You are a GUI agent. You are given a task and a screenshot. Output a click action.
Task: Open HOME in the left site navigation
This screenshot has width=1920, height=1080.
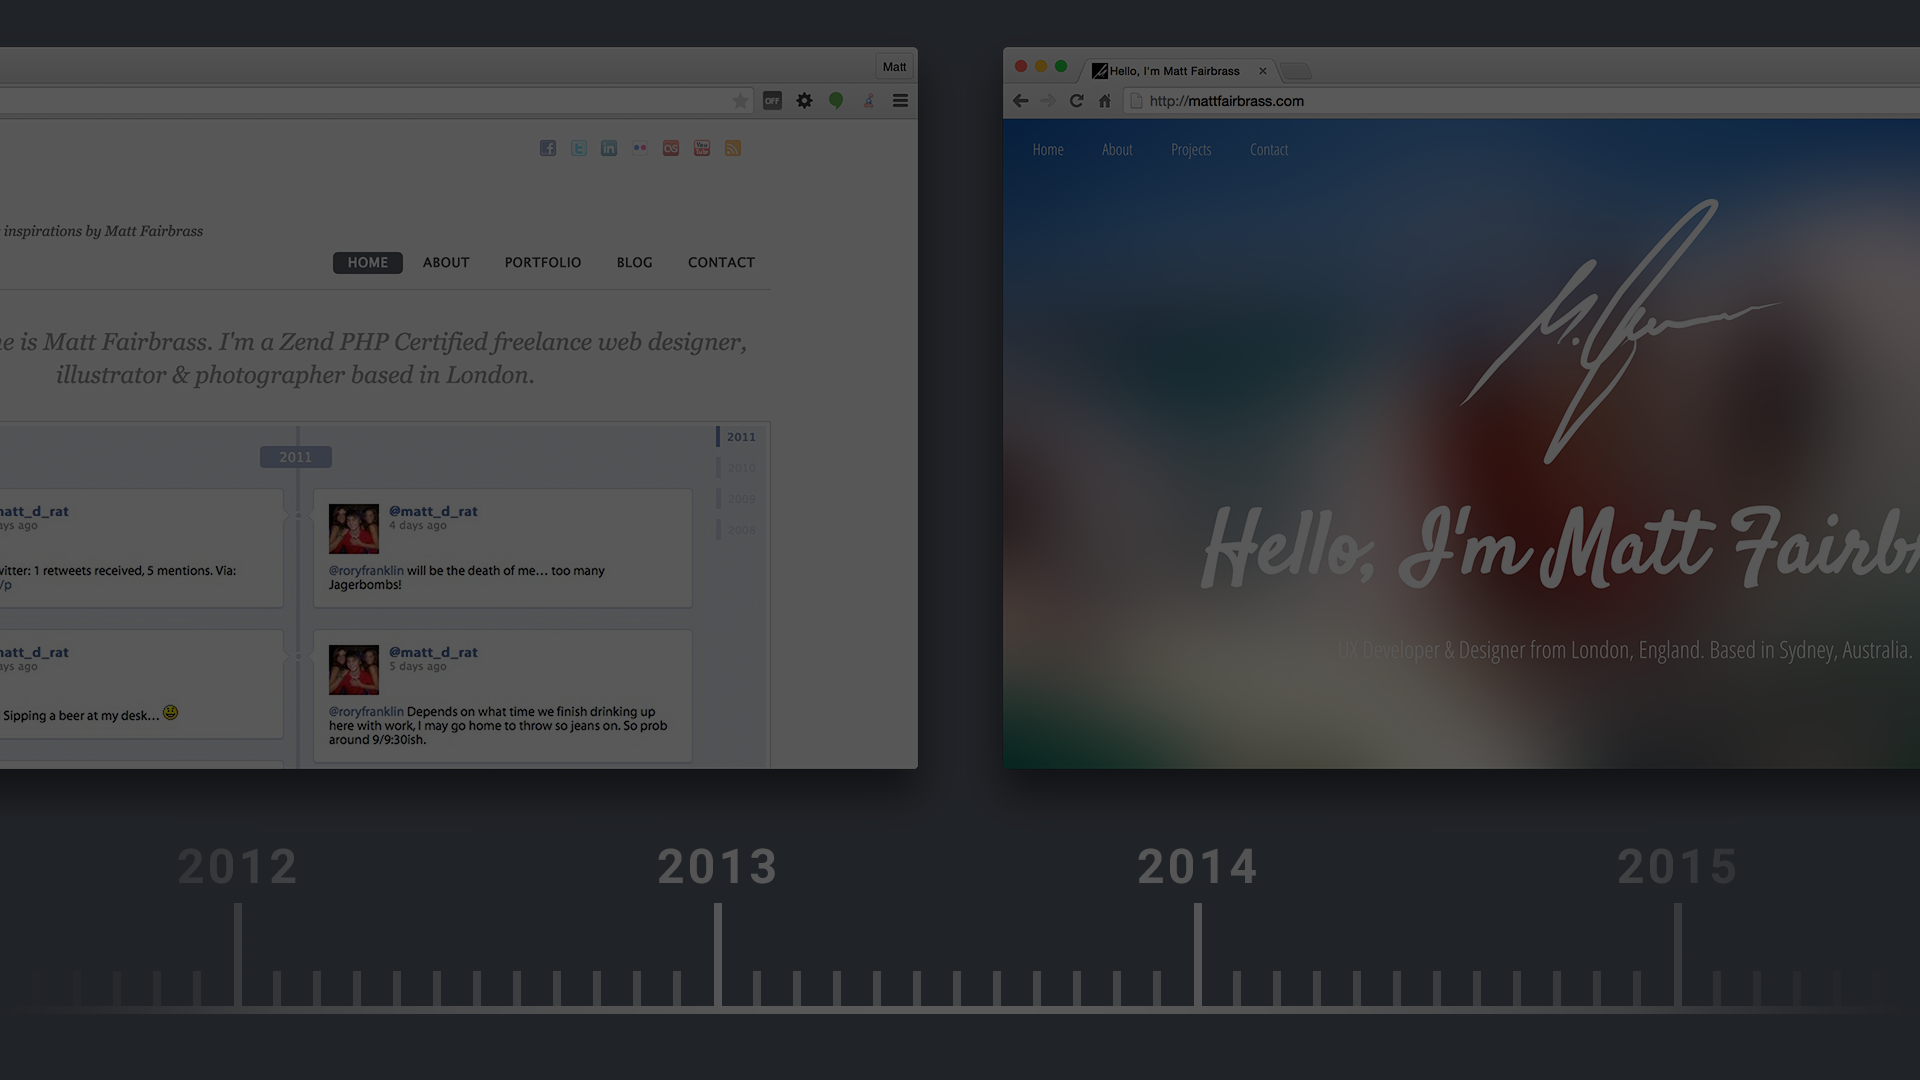coord(368,263)
